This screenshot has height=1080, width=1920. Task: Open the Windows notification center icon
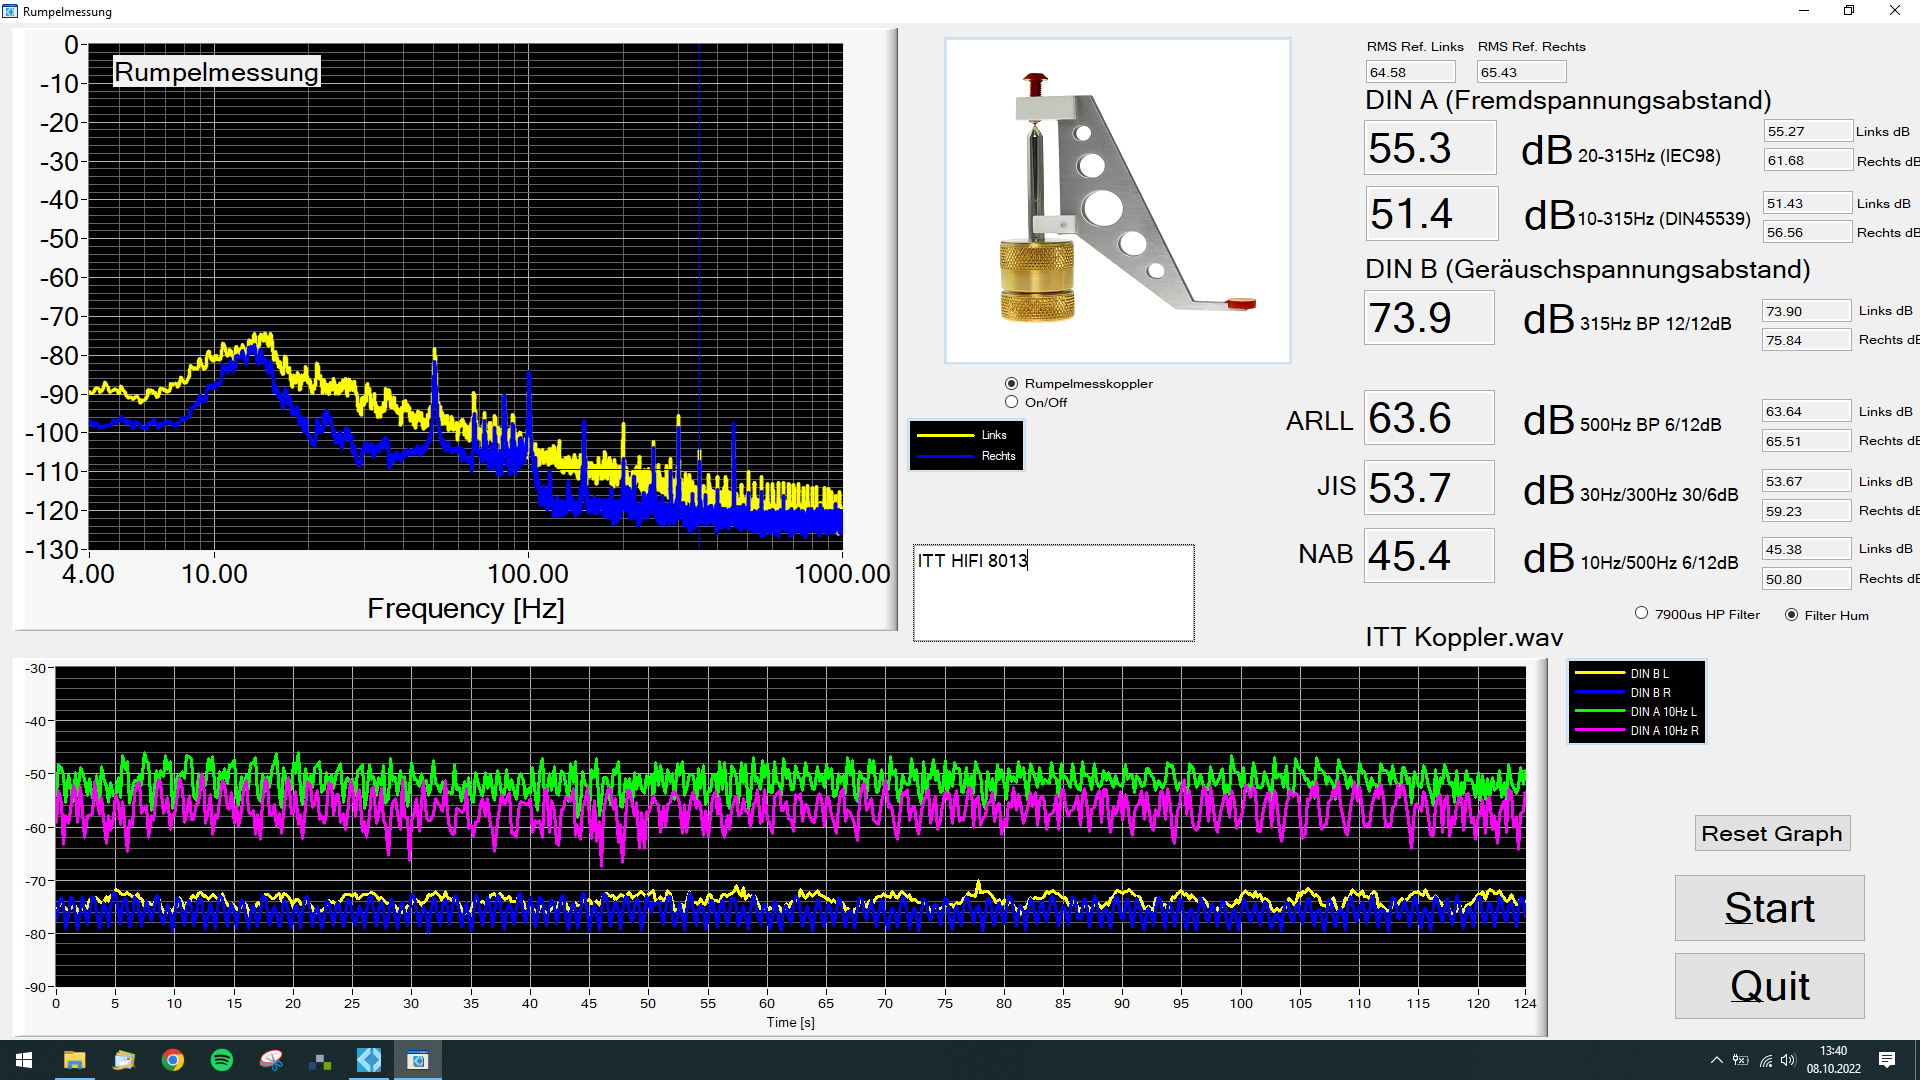point(1887,1060)
